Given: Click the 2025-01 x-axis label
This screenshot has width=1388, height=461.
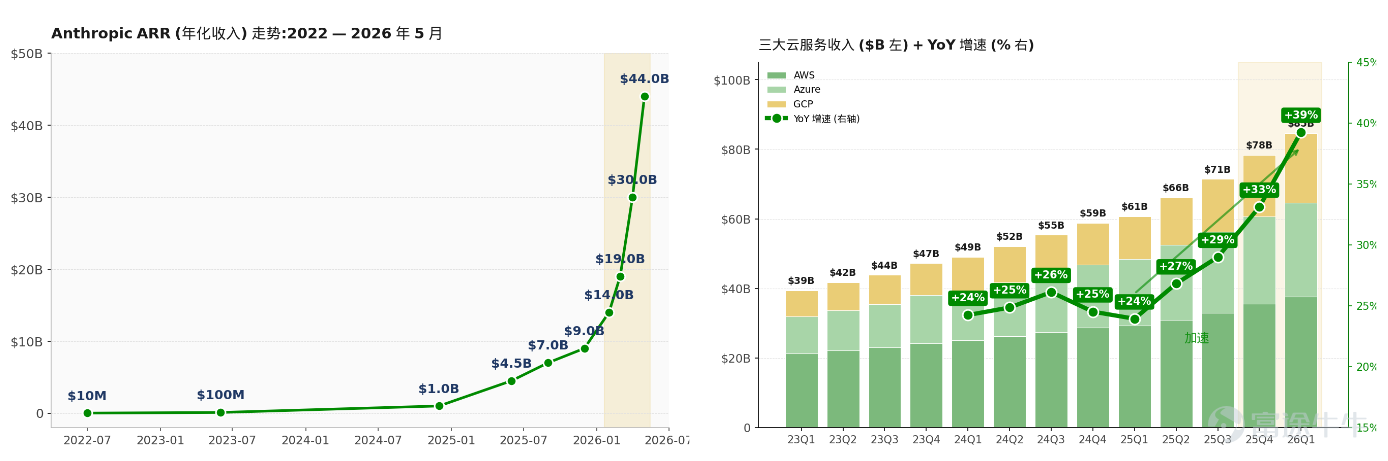Looking at the screenshot, I should click(x=451, y=440).
